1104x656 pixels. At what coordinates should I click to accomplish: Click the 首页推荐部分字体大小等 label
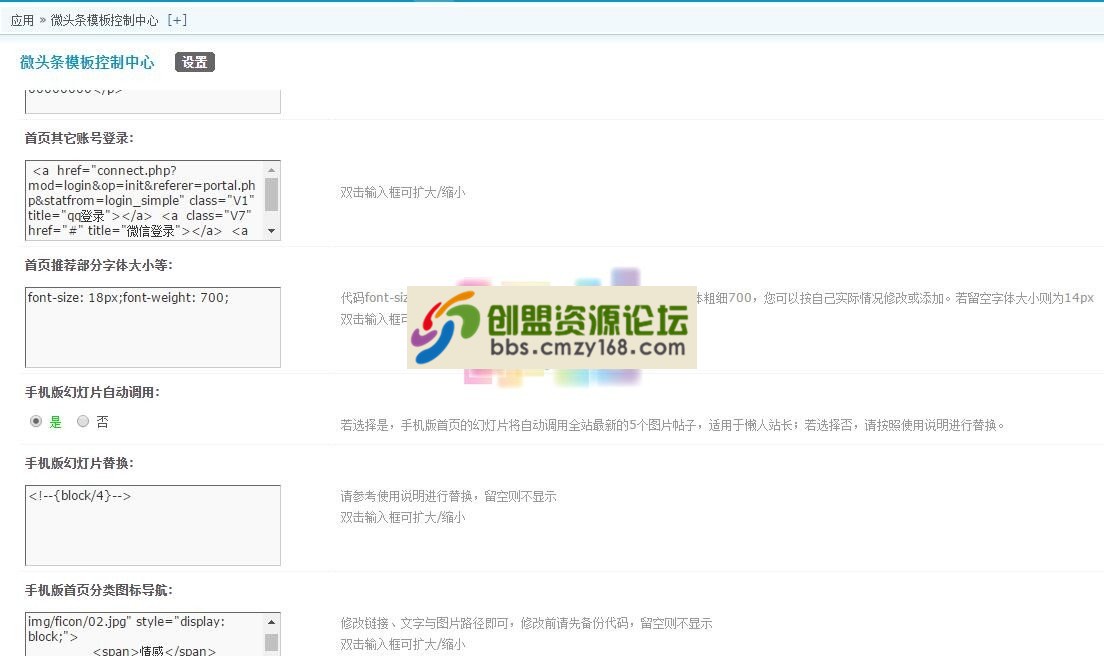99,265
